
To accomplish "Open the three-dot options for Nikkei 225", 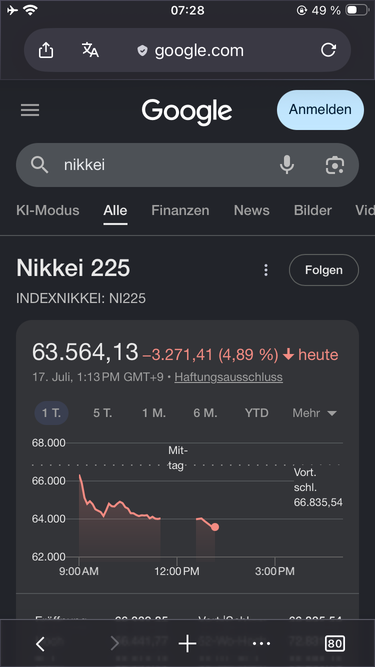I will (266, 270).
